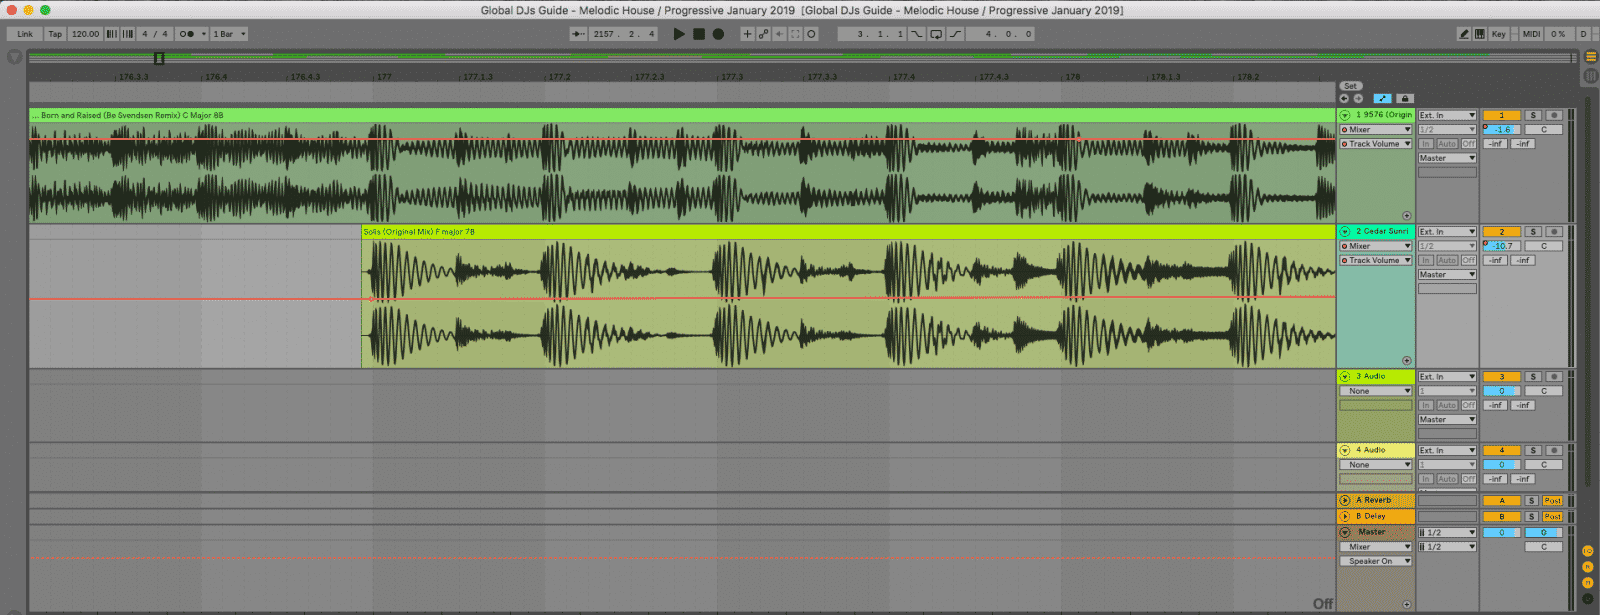
Task: Click Session Record circle icon
Action: pos(811,34)
